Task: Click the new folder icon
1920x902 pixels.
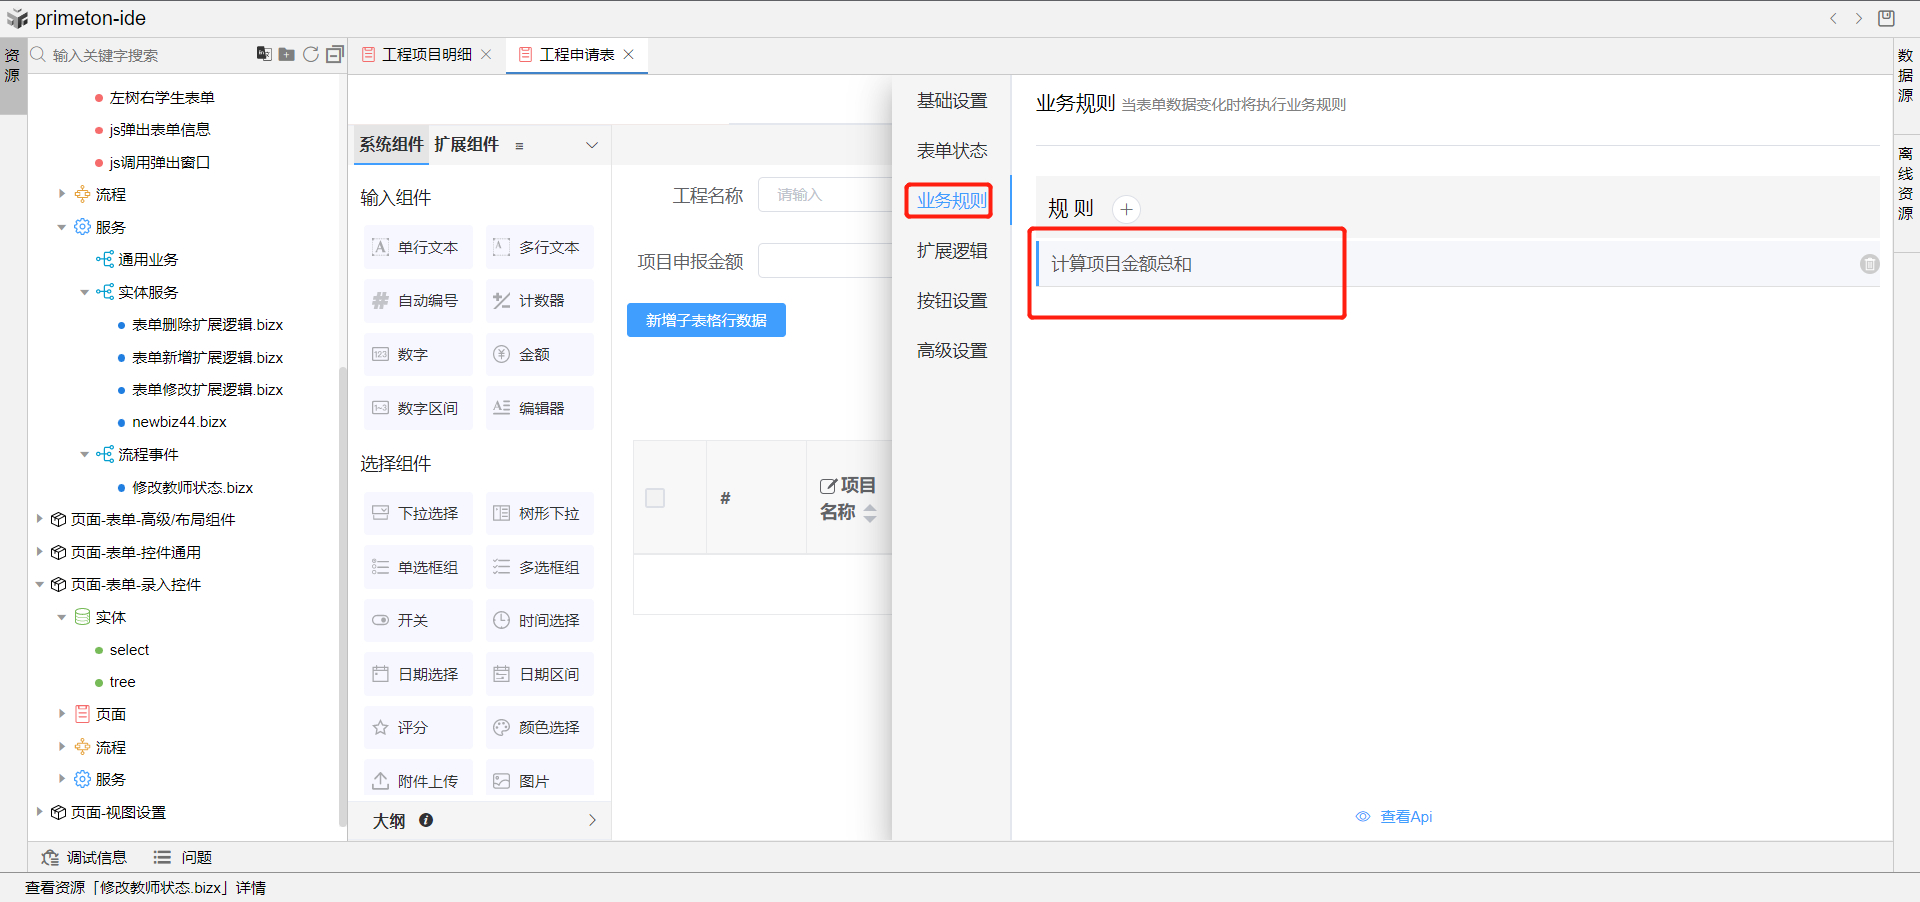Action: coord(287,55)
